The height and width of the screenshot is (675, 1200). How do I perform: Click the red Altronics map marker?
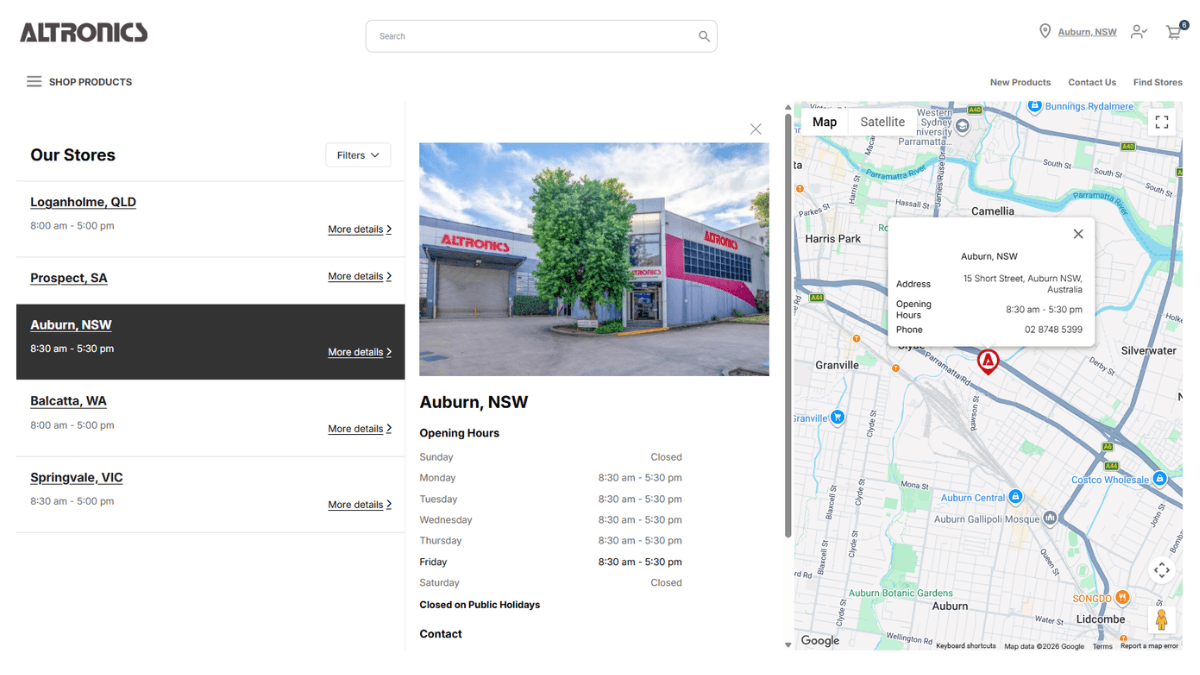[988, 361]
